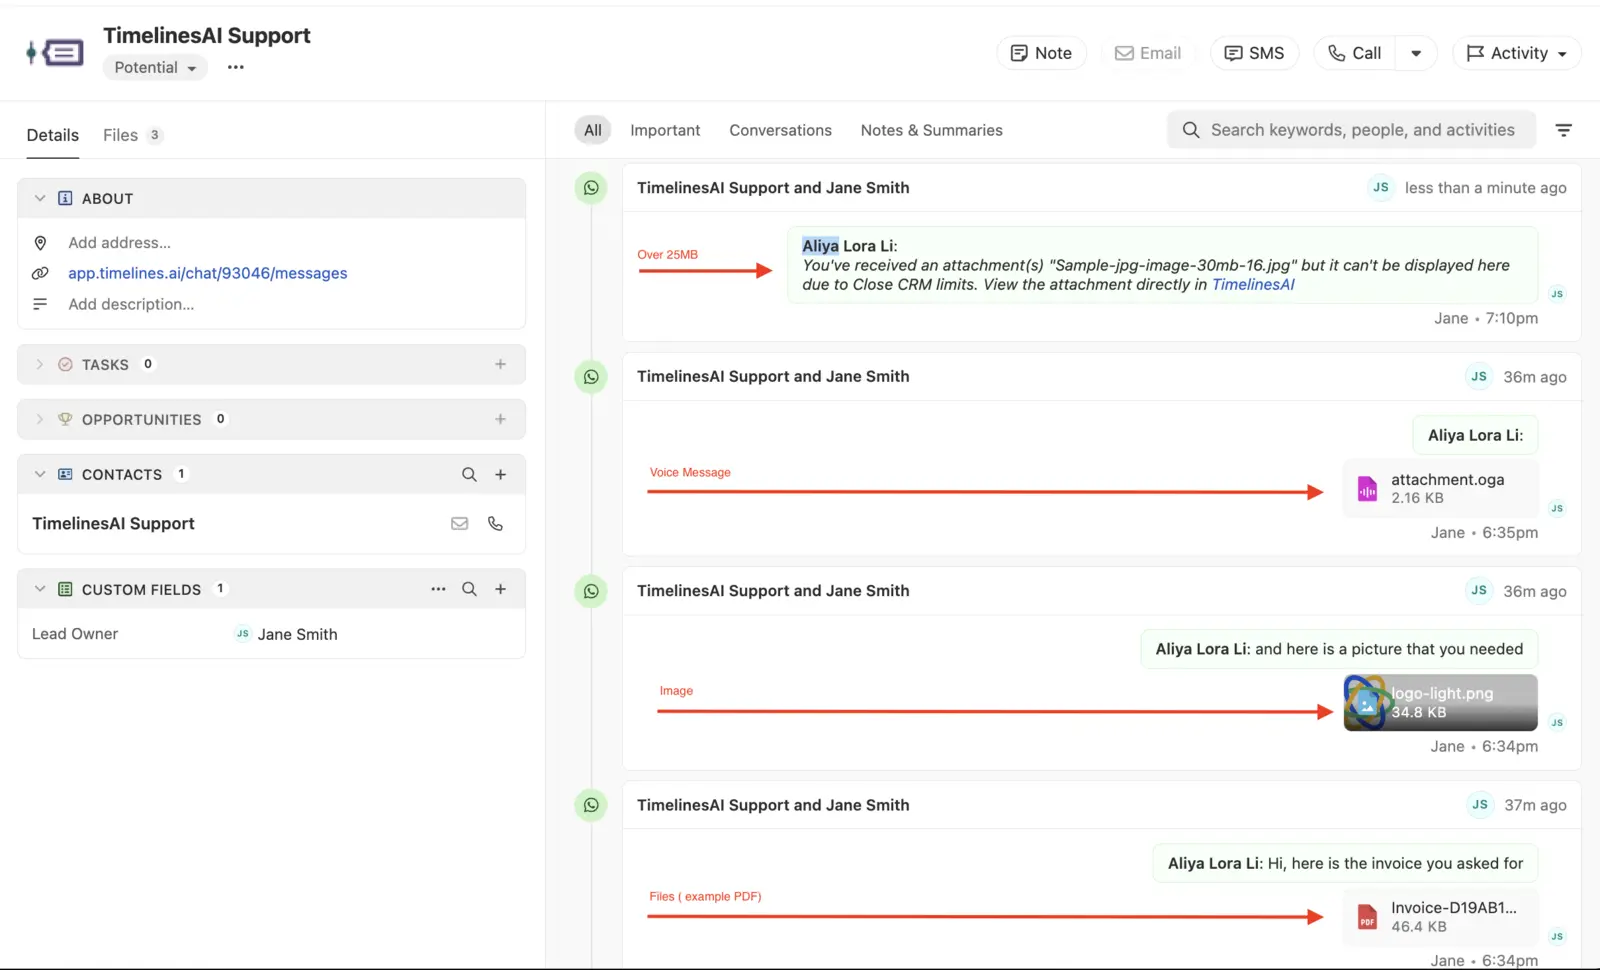This screenshot has width=1600, height=970.
Task: Collapse the CONTACTS section
Action: [x=40, y=474]
